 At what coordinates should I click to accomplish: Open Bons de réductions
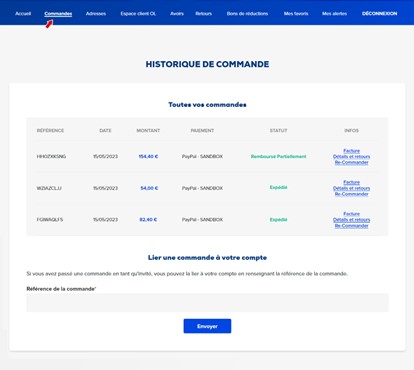point(247,14)
